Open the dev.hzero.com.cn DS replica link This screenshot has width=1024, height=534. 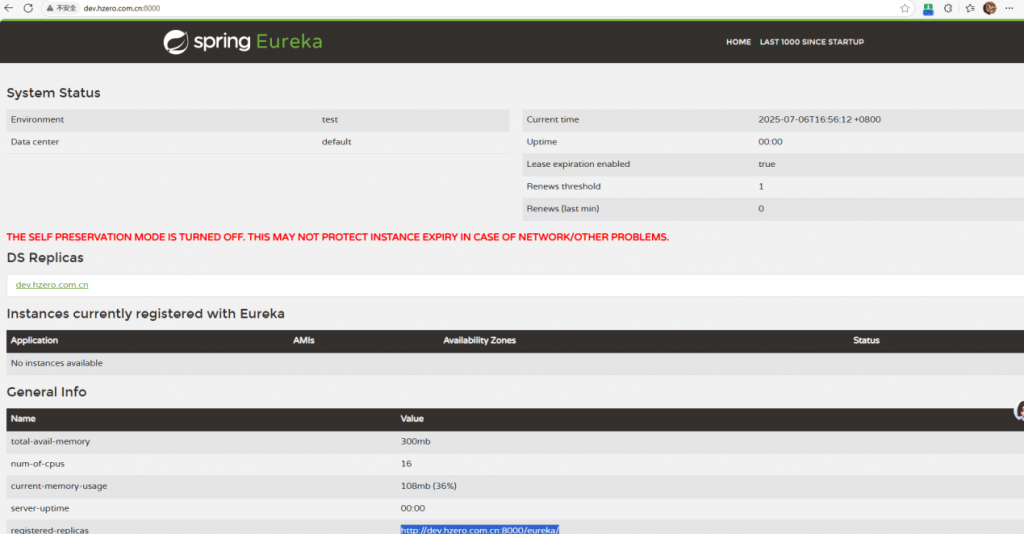click(52, 285)
